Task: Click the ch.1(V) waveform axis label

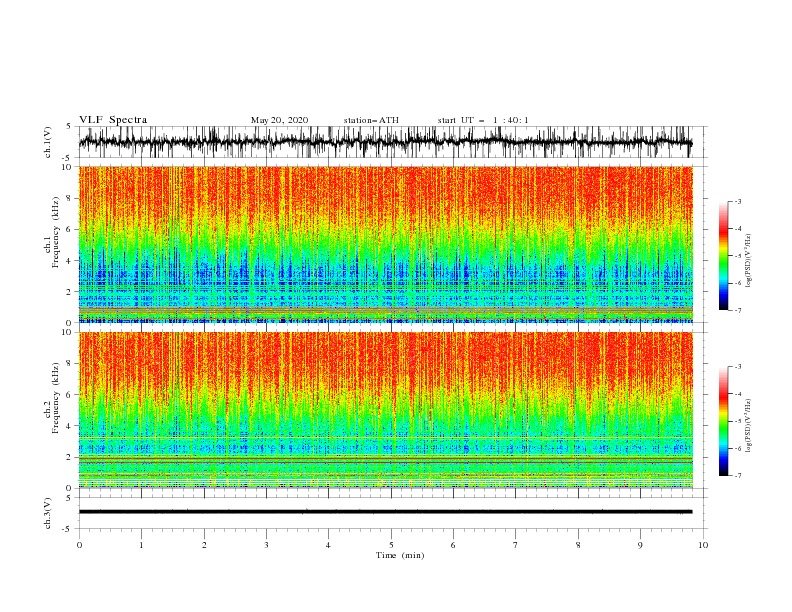Action: 48,142
